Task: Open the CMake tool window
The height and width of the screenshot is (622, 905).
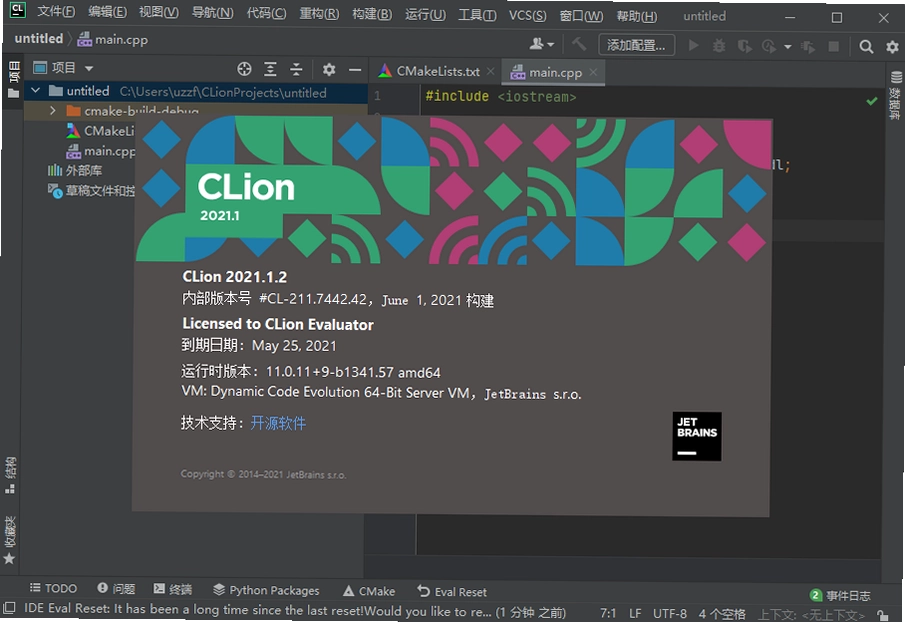Action: point(369,591)
